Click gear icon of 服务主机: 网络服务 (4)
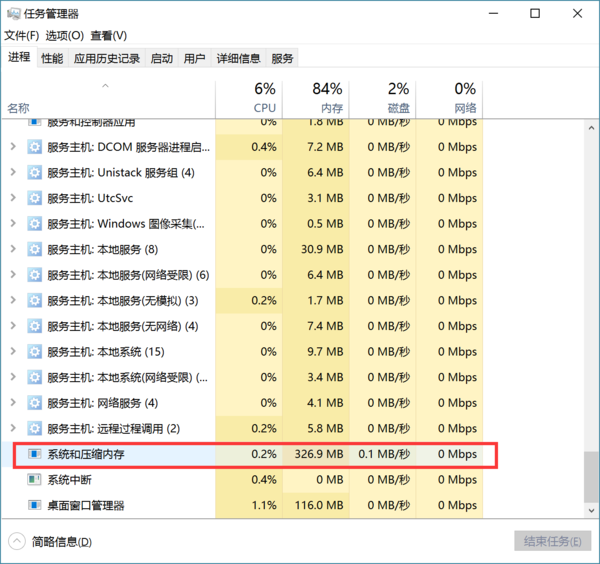 [x=34, y=403]
